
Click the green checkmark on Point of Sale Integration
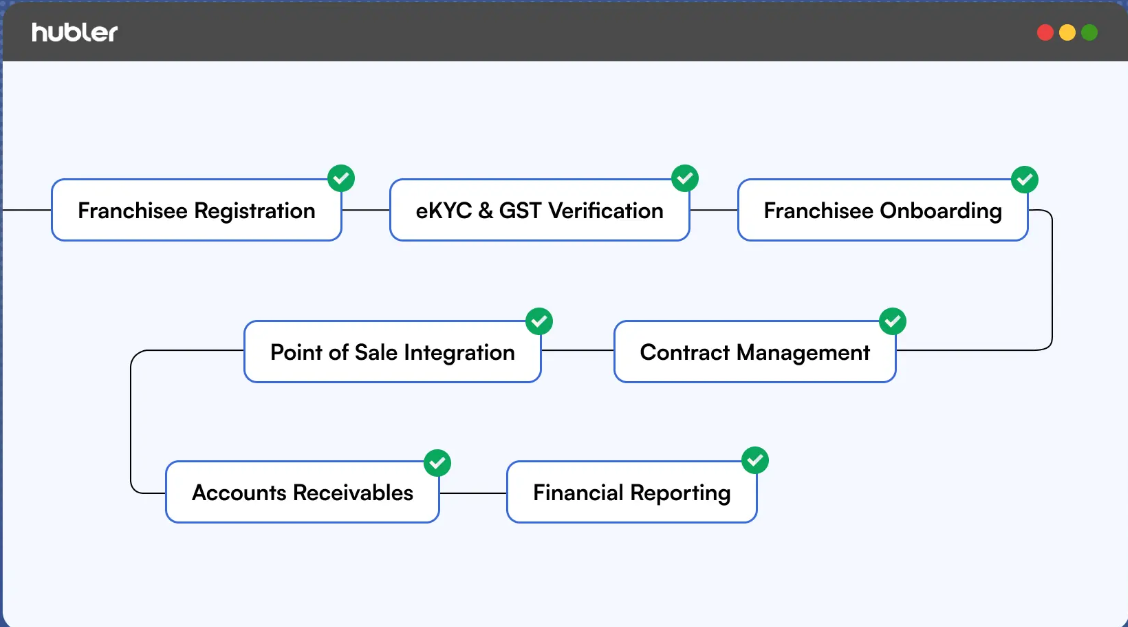point(539,321)
